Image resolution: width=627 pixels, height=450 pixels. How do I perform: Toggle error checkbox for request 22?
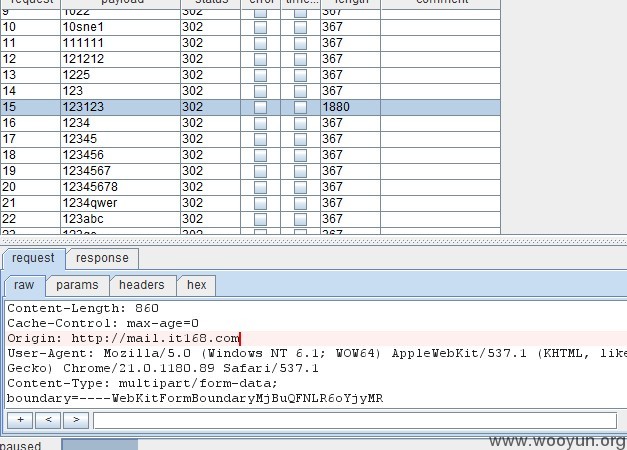[x=260, y=219]
